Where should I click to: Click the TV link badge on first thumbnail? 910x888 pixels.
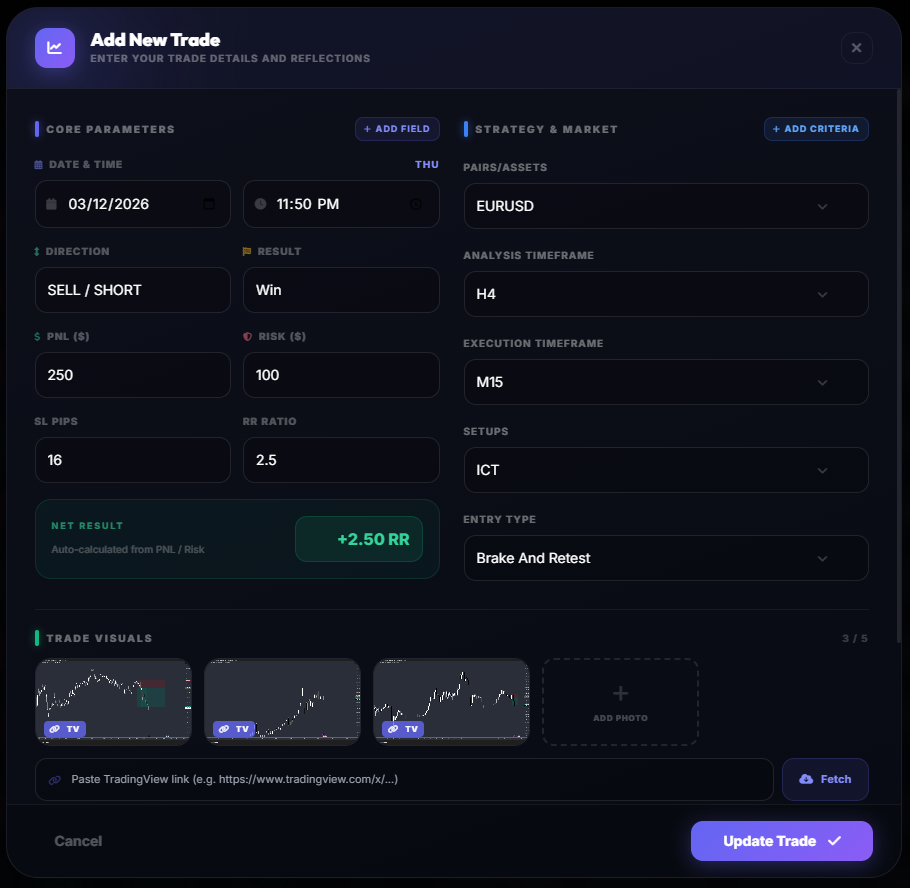point(65,729)
